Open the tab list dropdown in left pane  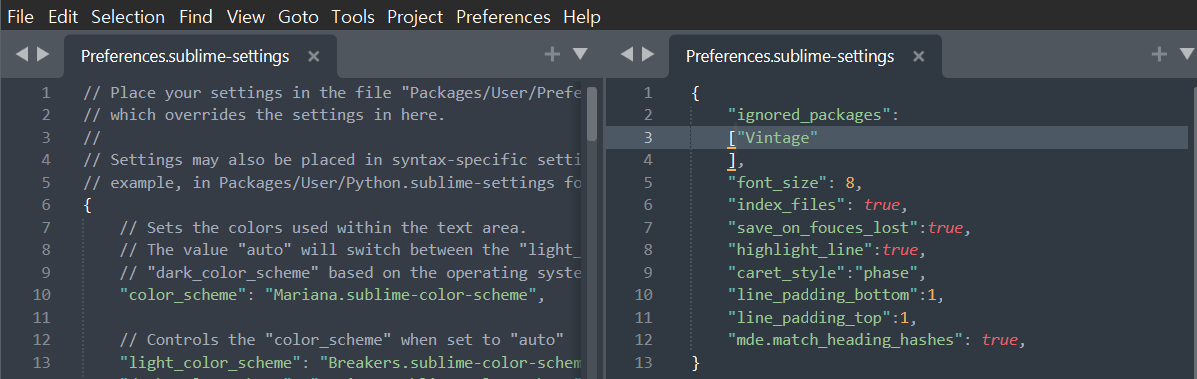[580, 53]
